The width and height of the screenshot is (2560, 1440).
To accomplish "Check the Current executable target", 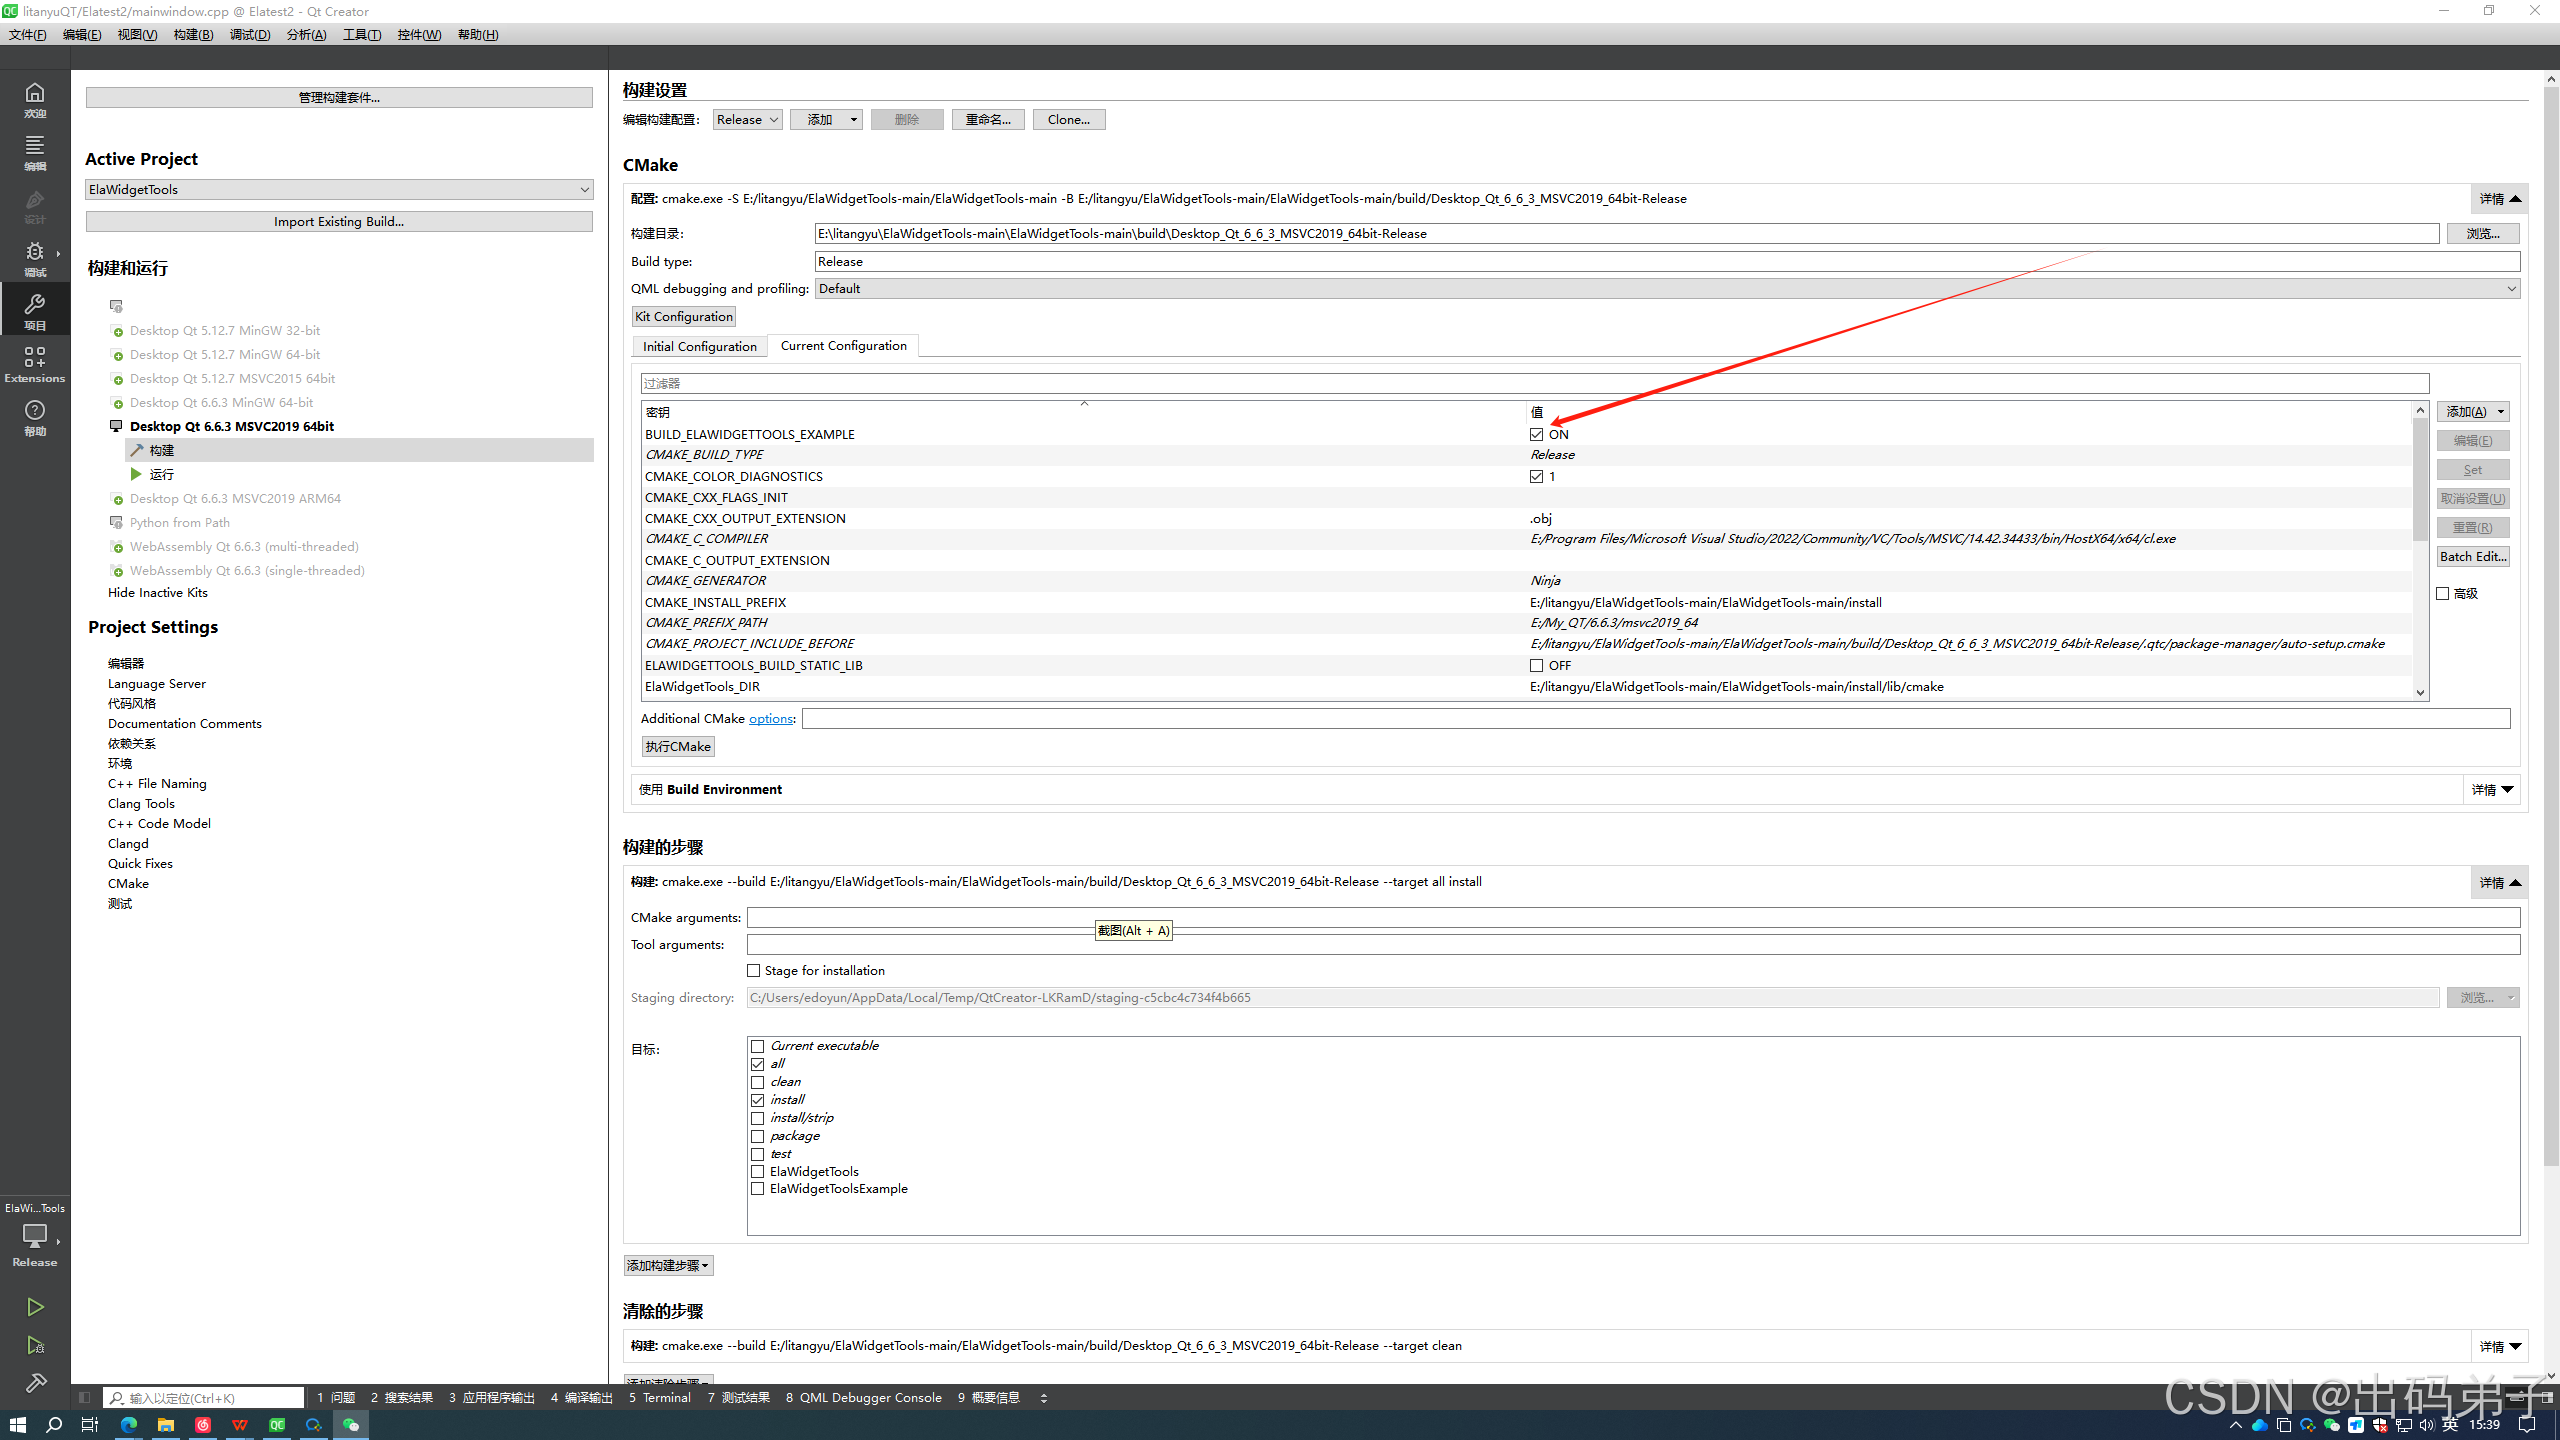I will coord(758,1046).
